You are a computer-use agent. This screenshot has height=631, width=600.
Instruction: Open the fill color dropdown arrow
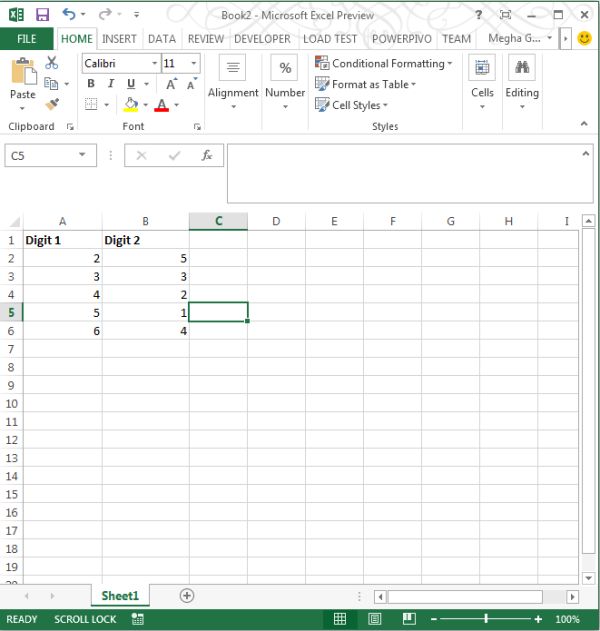pos(146,105)
